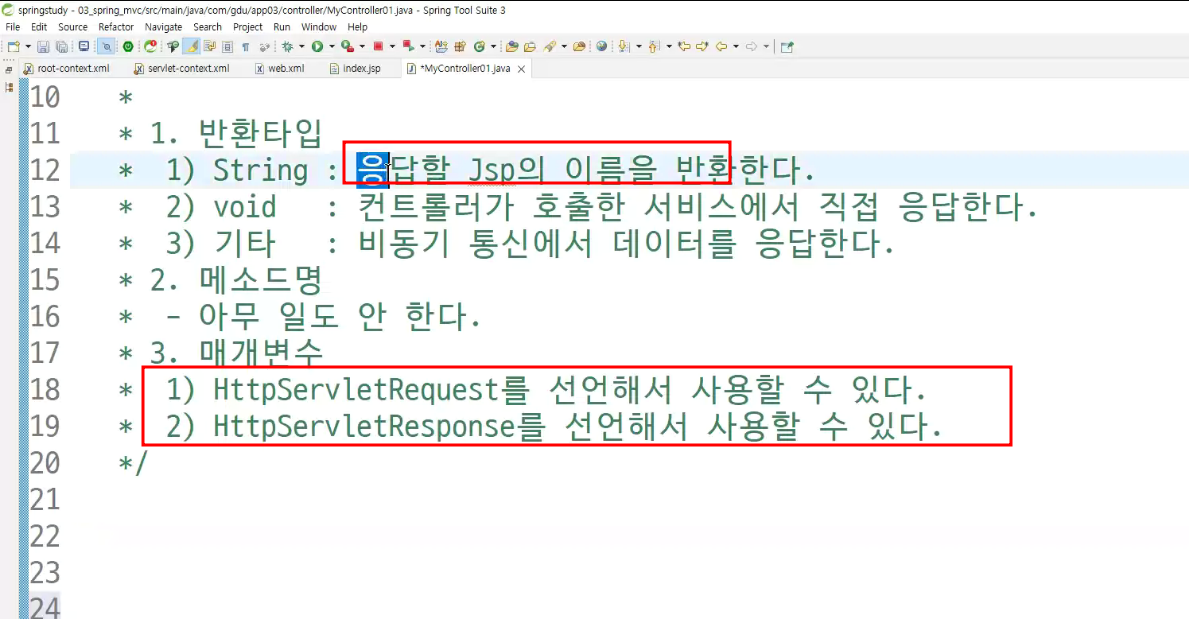Click the Open Type folder icon
Image resolution: width=1189 pixels, height=619 pixels.
coord(512,47)
